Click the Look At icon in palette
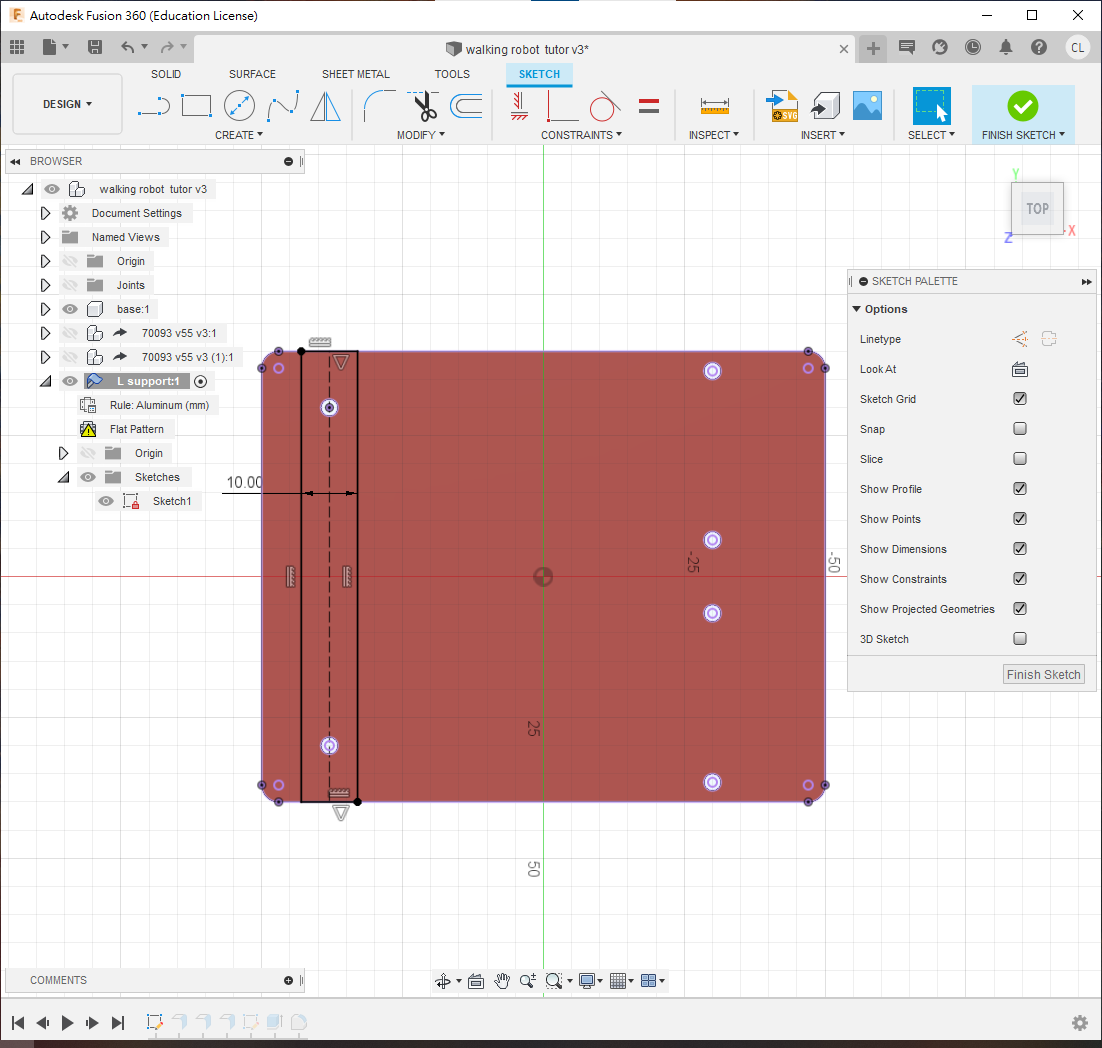 click(1020, 369)
